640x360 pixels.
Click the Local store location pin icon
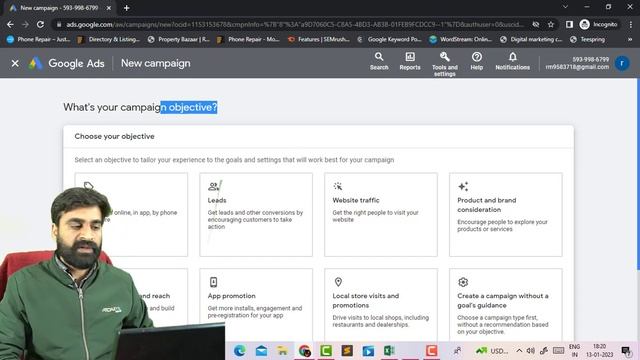pos(338,282)
